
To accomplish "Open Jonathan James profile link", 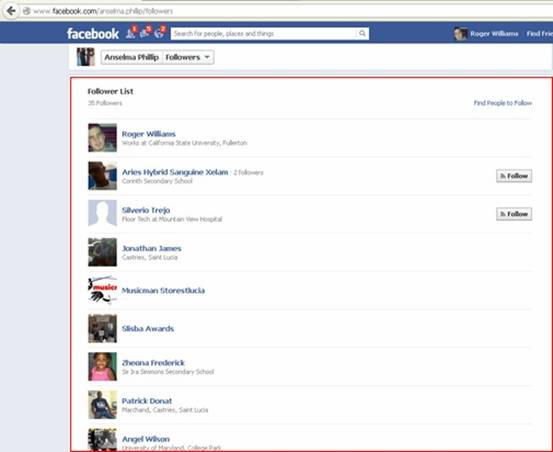I will coord(151,248).
